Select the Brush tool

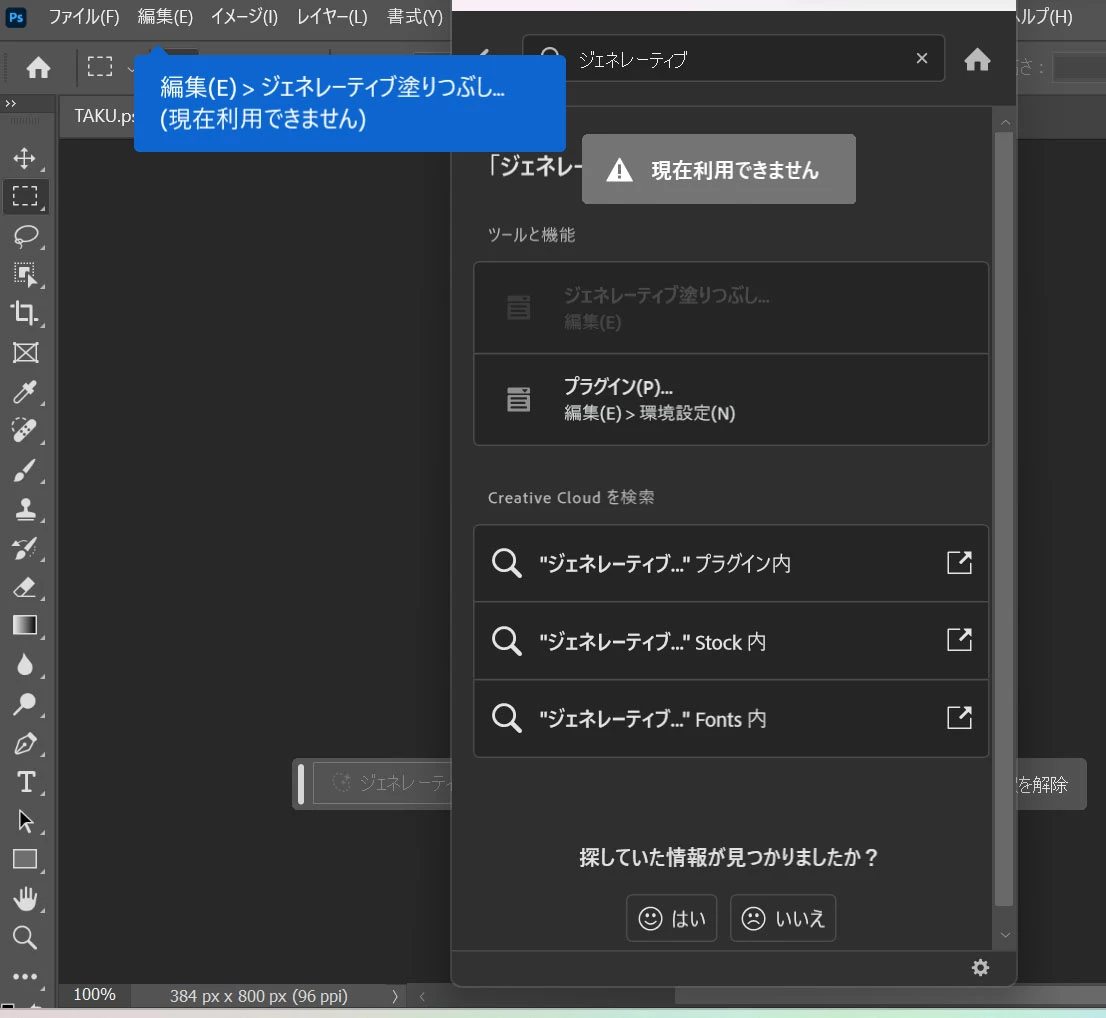[25, 470]
